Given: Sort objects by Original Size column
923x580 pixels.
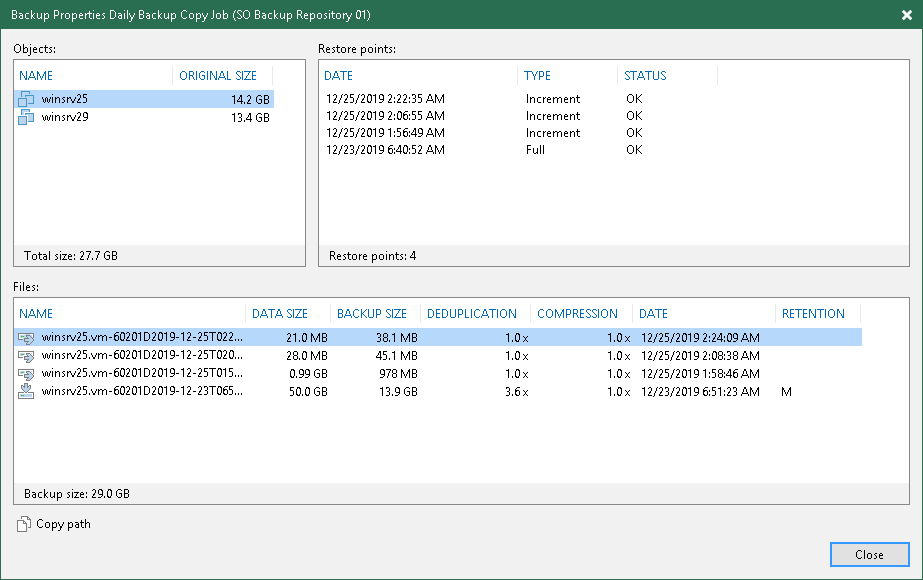Looking at the screenshot, I should (x=218, y=76).
